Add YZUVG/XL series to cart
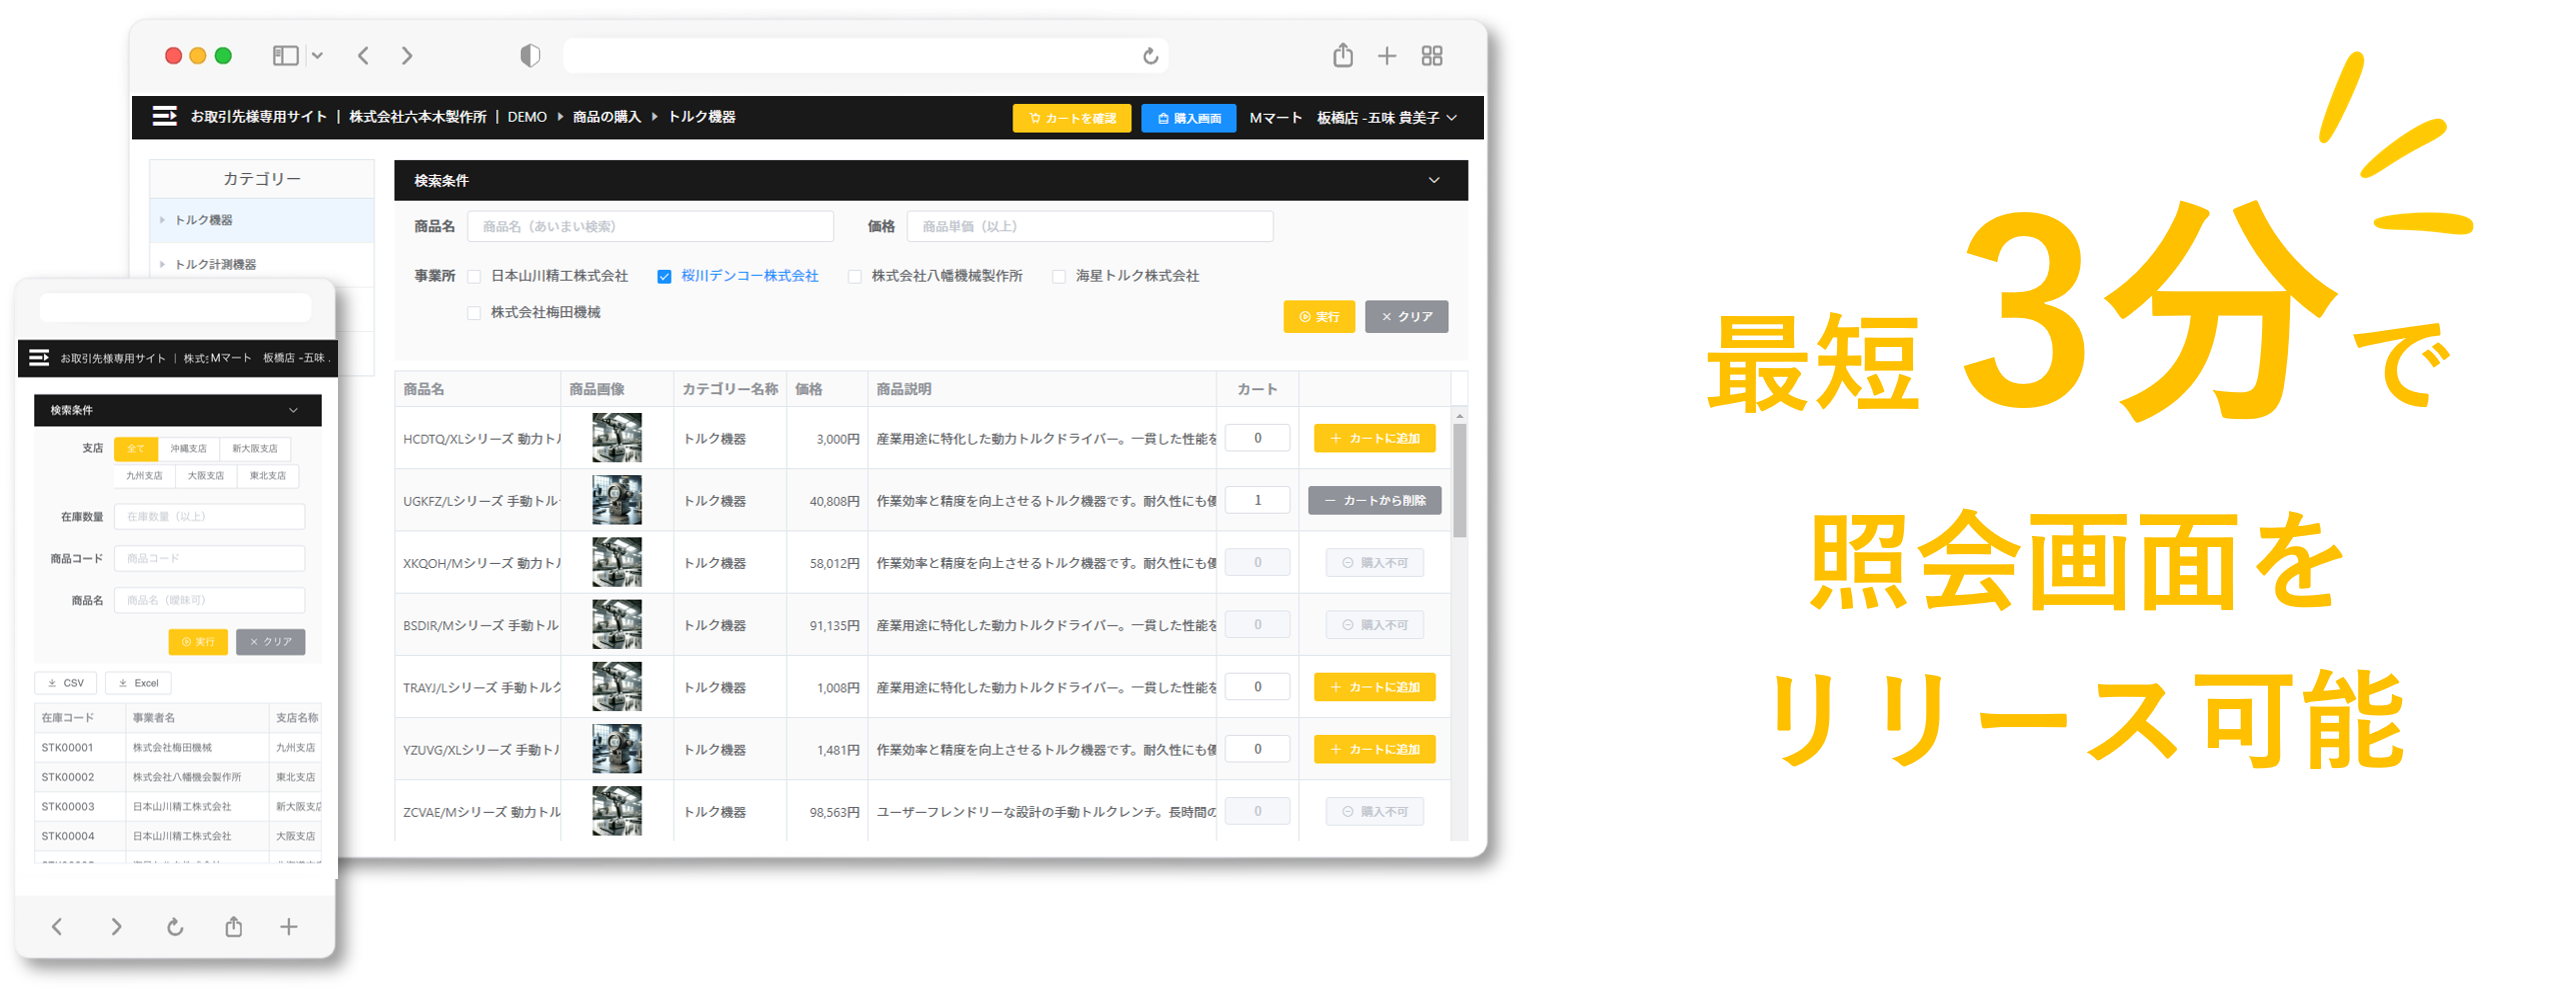 click(x=1374, y=749)
